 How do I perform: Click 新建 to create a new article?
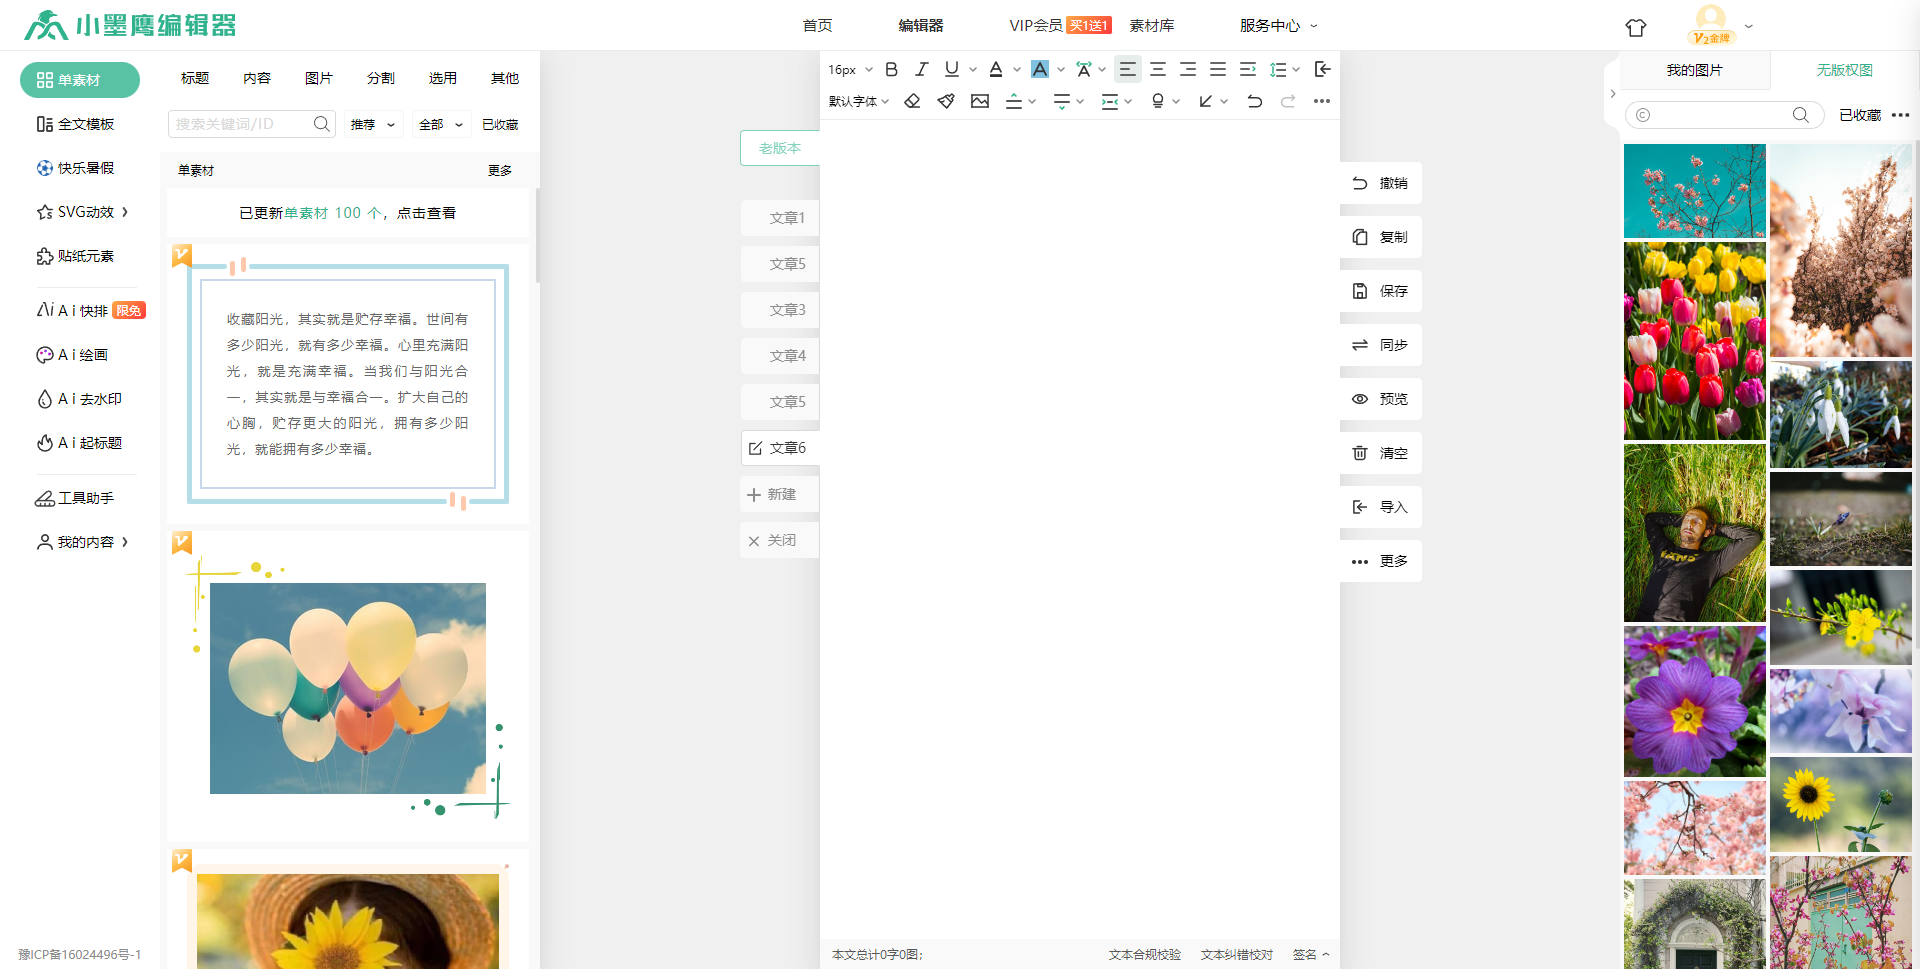point(780,494)
